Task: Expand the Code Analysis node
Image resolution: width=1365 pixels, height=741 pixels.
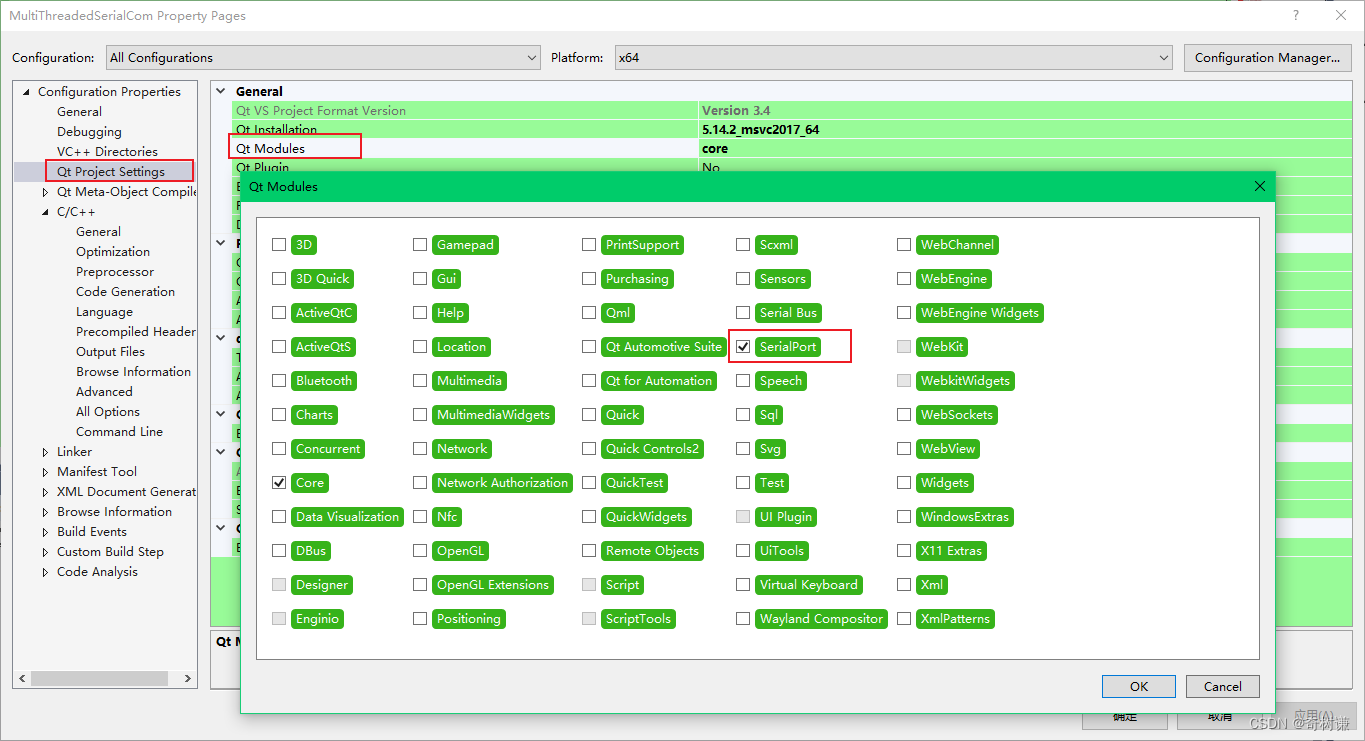Action: [45, 572]
